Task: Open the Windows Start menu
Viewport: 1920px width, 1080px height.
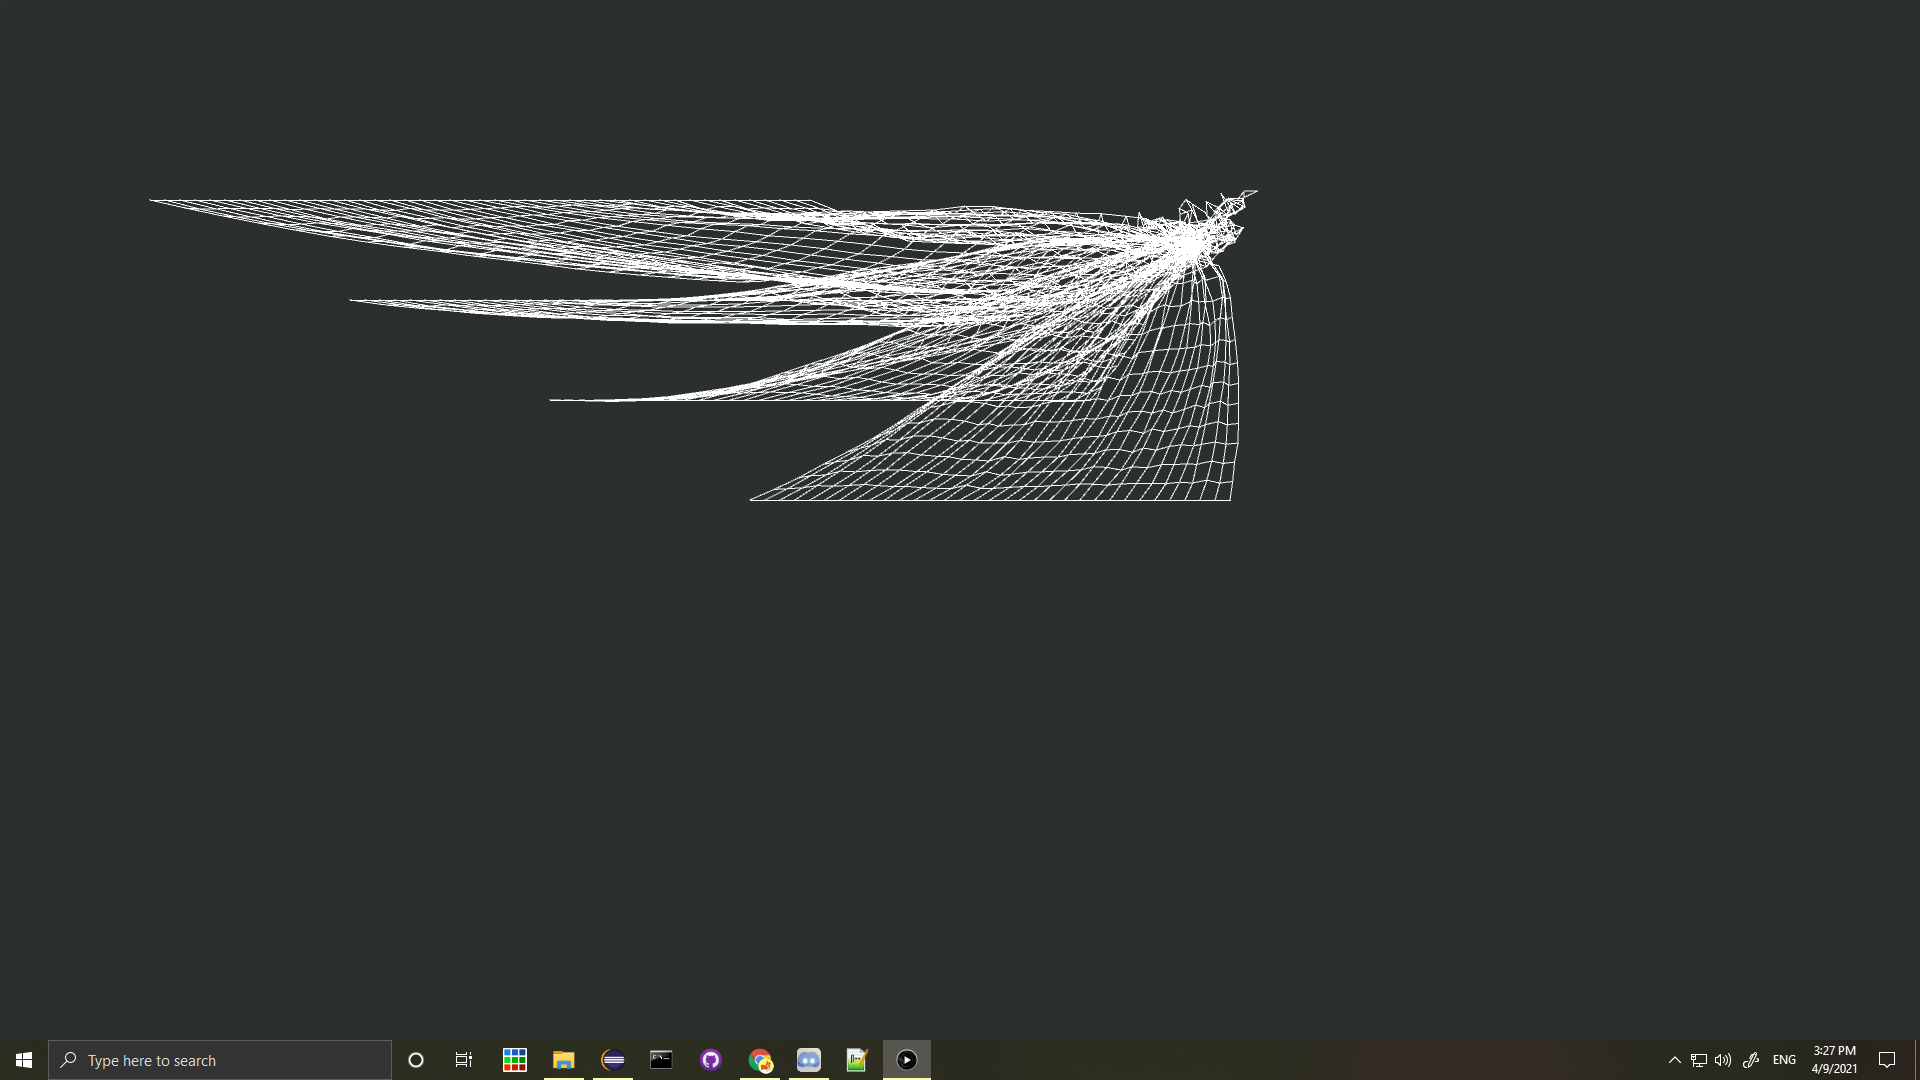Action: point(24,1060)
